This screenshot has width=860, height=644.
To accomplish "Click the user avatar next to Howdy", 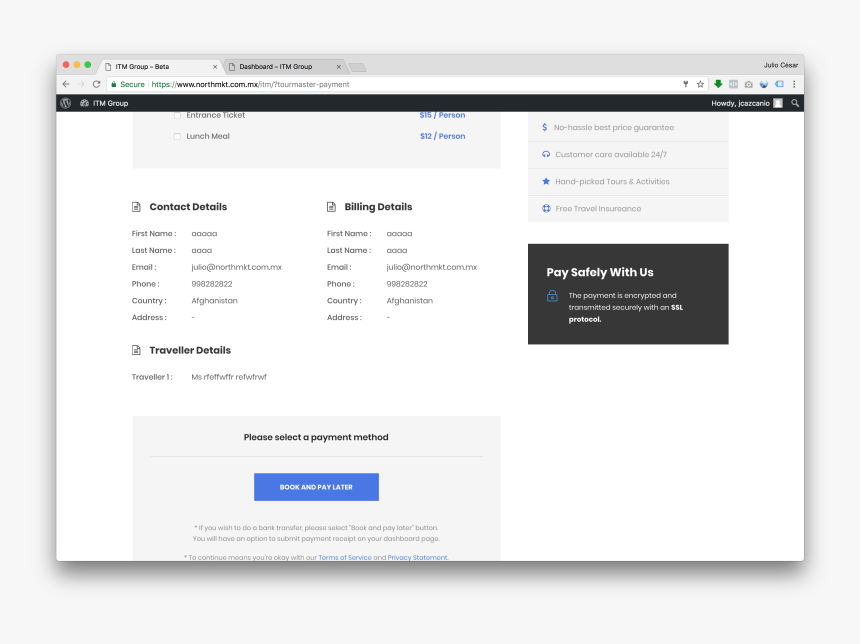I will point(778,103).
